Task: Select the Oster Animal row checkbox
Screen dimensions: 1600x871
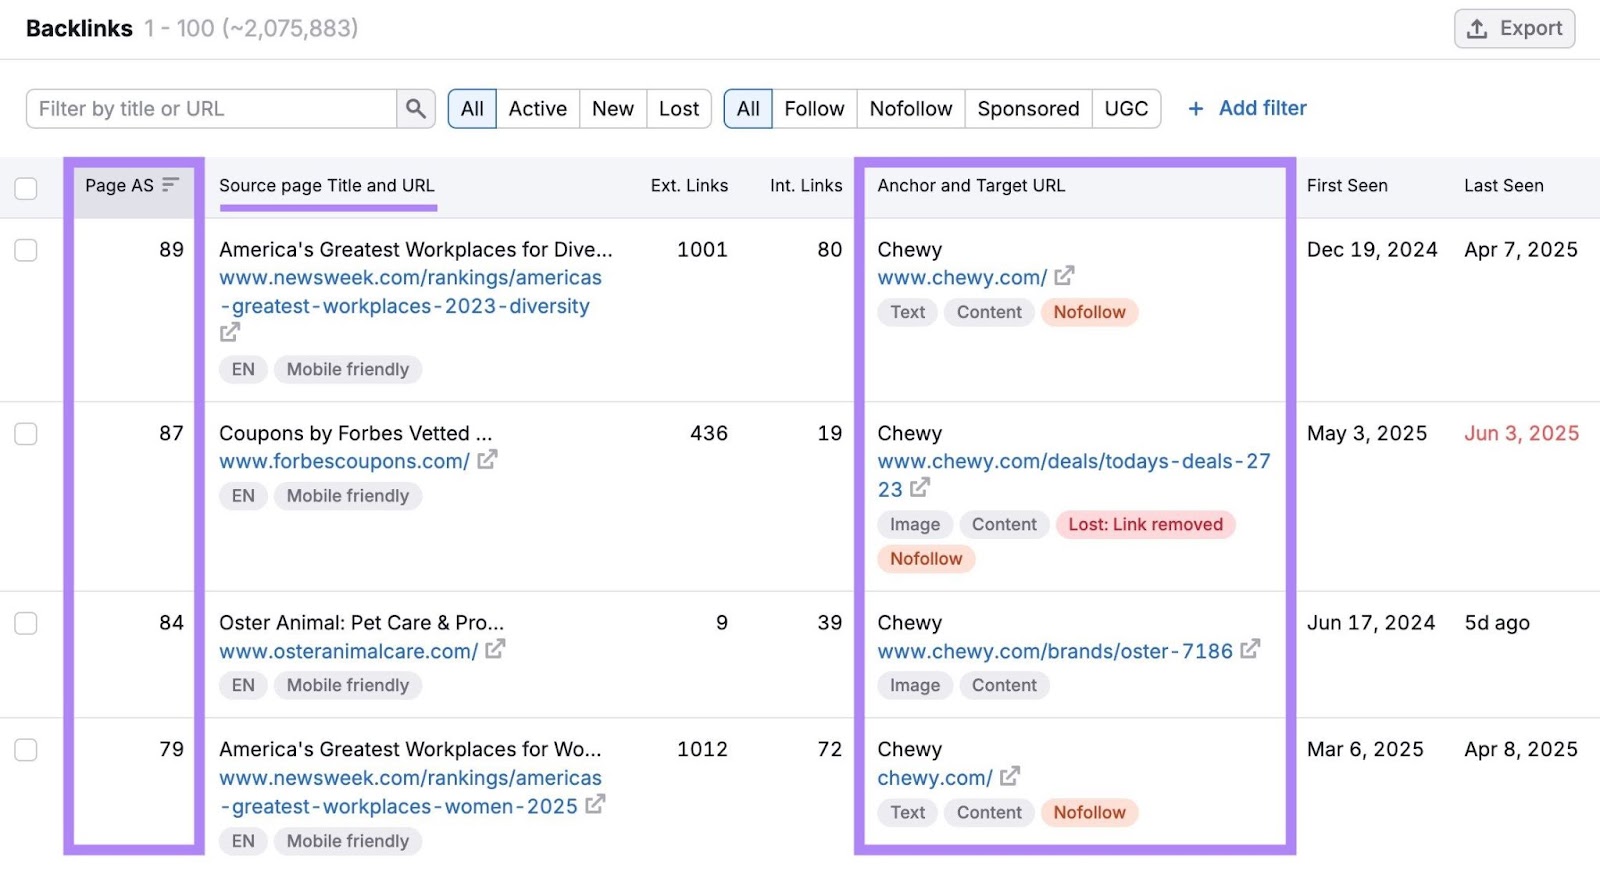Action: [x=26, y=623]
